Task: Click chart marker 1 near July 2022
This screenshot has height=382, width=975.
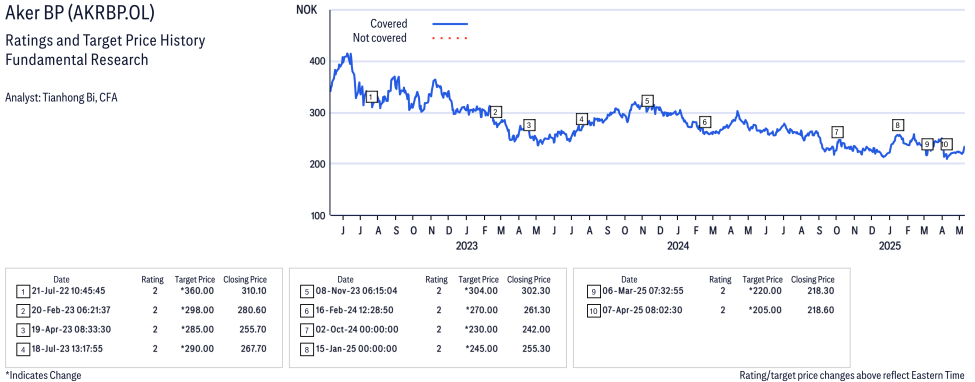Action: [371, 97]
